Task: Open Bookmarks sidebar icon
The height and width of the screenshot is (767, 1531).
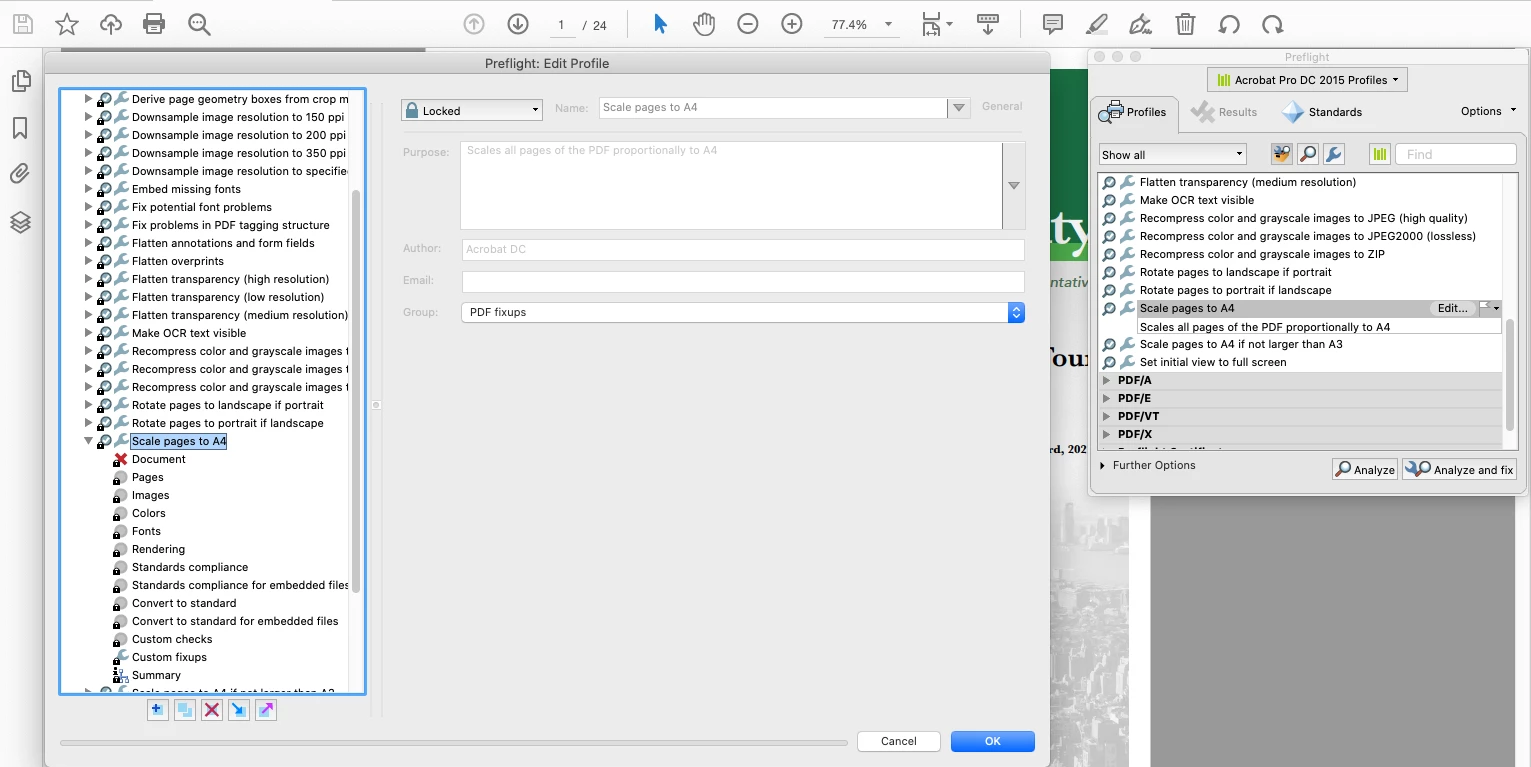Action: (20, 128)
